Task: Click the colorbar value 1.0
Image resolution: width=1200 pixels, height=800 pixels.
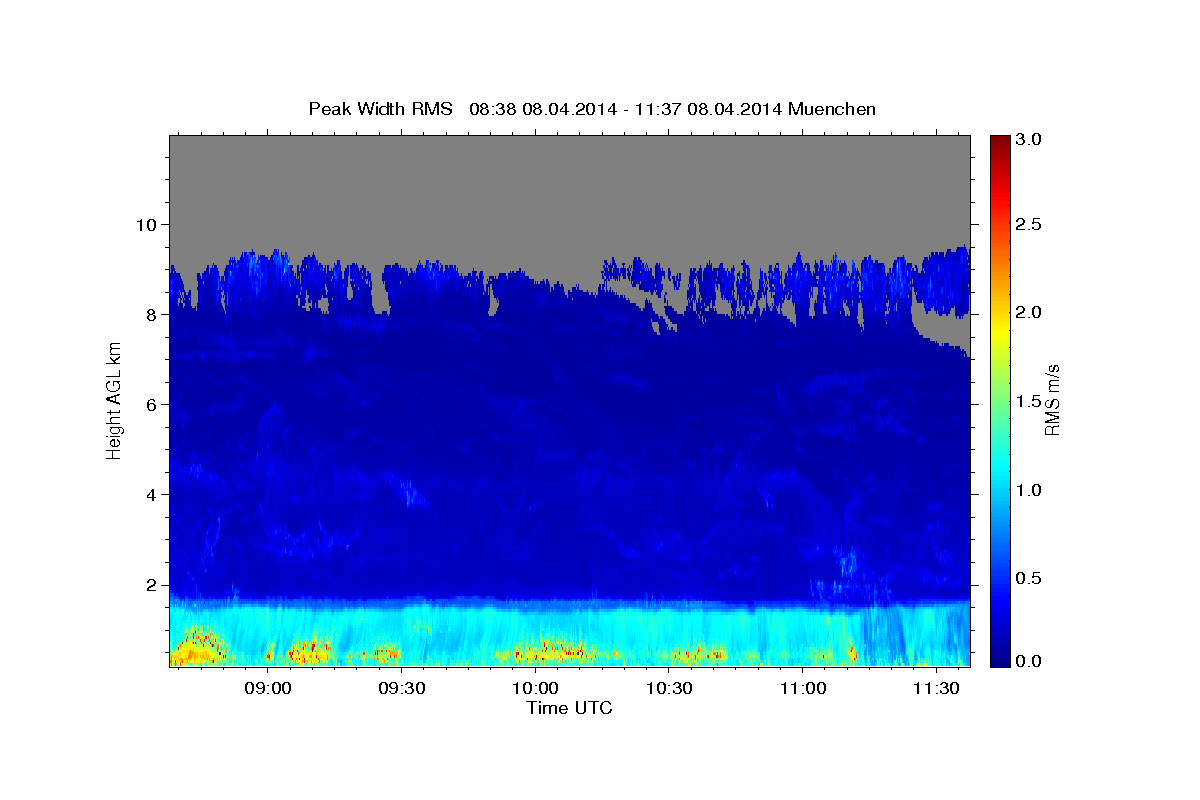Action: [1030, 490]
